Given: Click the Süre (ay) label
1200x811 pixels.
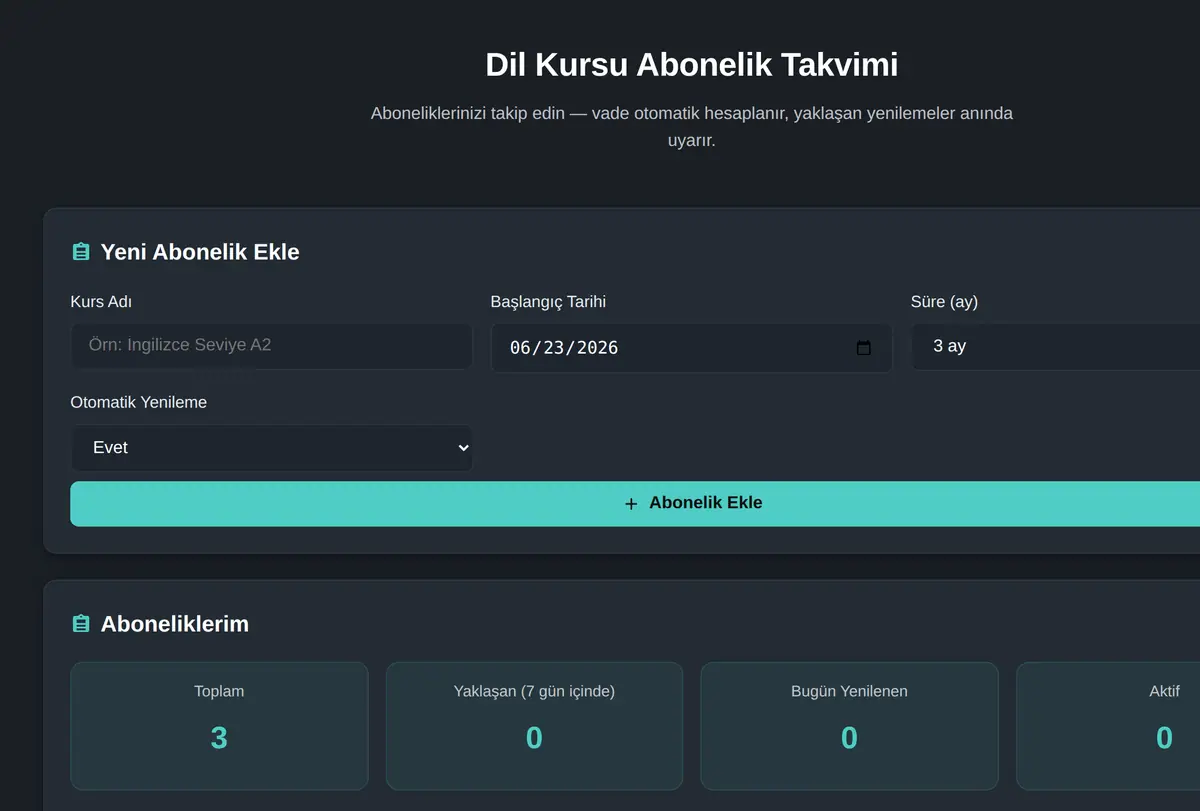Looking at the screenshot, I should point(944,301).
